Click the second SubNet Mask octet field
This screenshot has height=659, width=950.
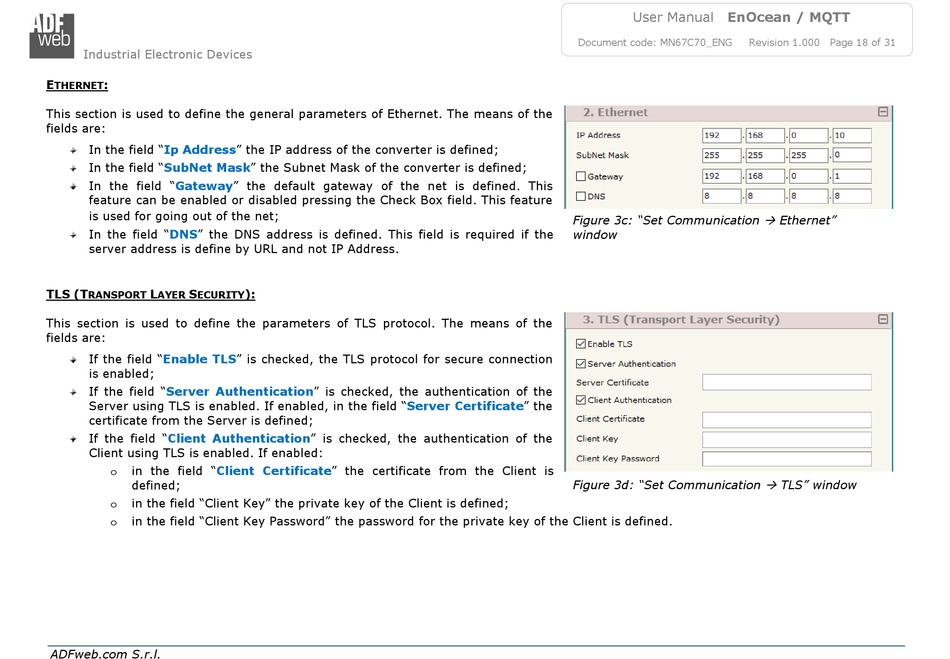[765, 155]
